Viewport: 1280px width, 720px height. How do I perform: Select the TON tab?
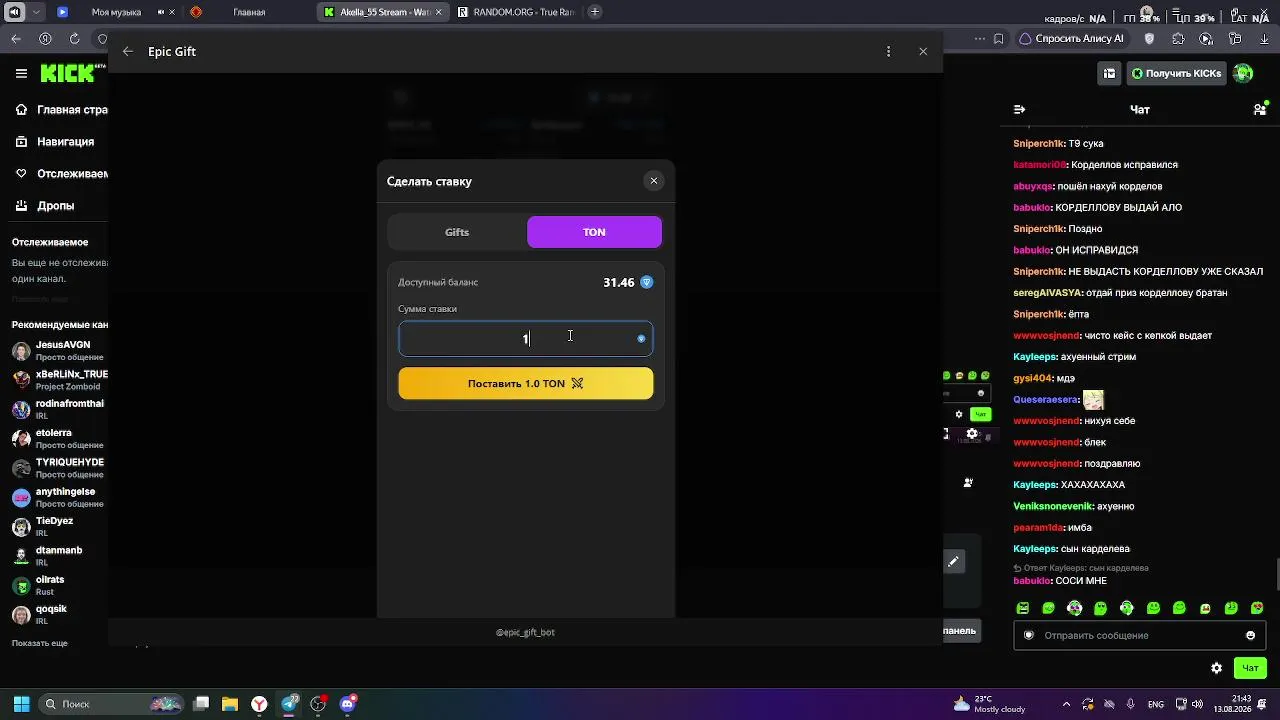[x=594, y=232]
